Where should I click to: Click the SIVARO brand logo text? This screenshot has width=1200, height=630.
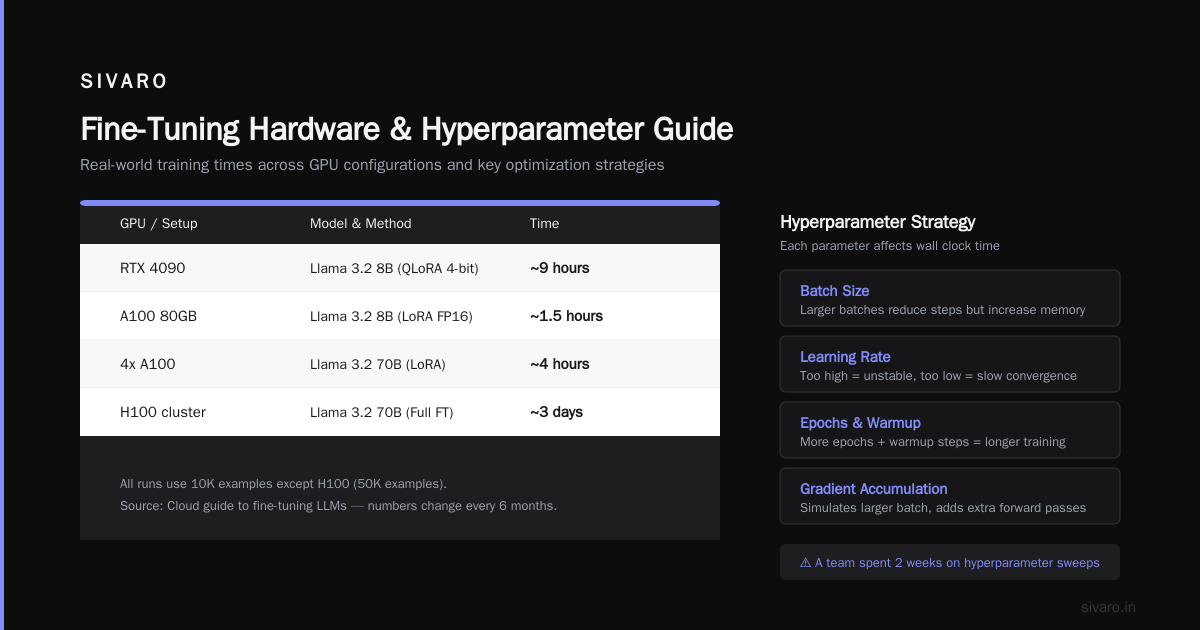(124, 82)
